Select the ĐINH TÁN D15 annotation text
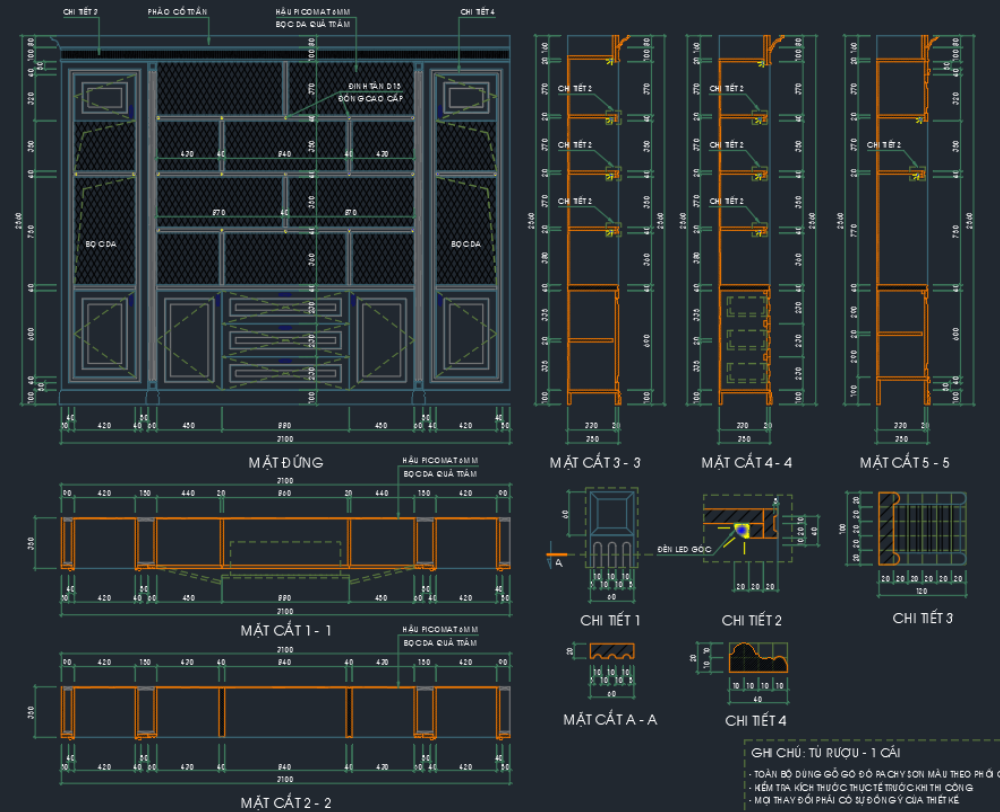Image resolution: width=1000 pixels, height=812 pixels. tap(374, 86)
